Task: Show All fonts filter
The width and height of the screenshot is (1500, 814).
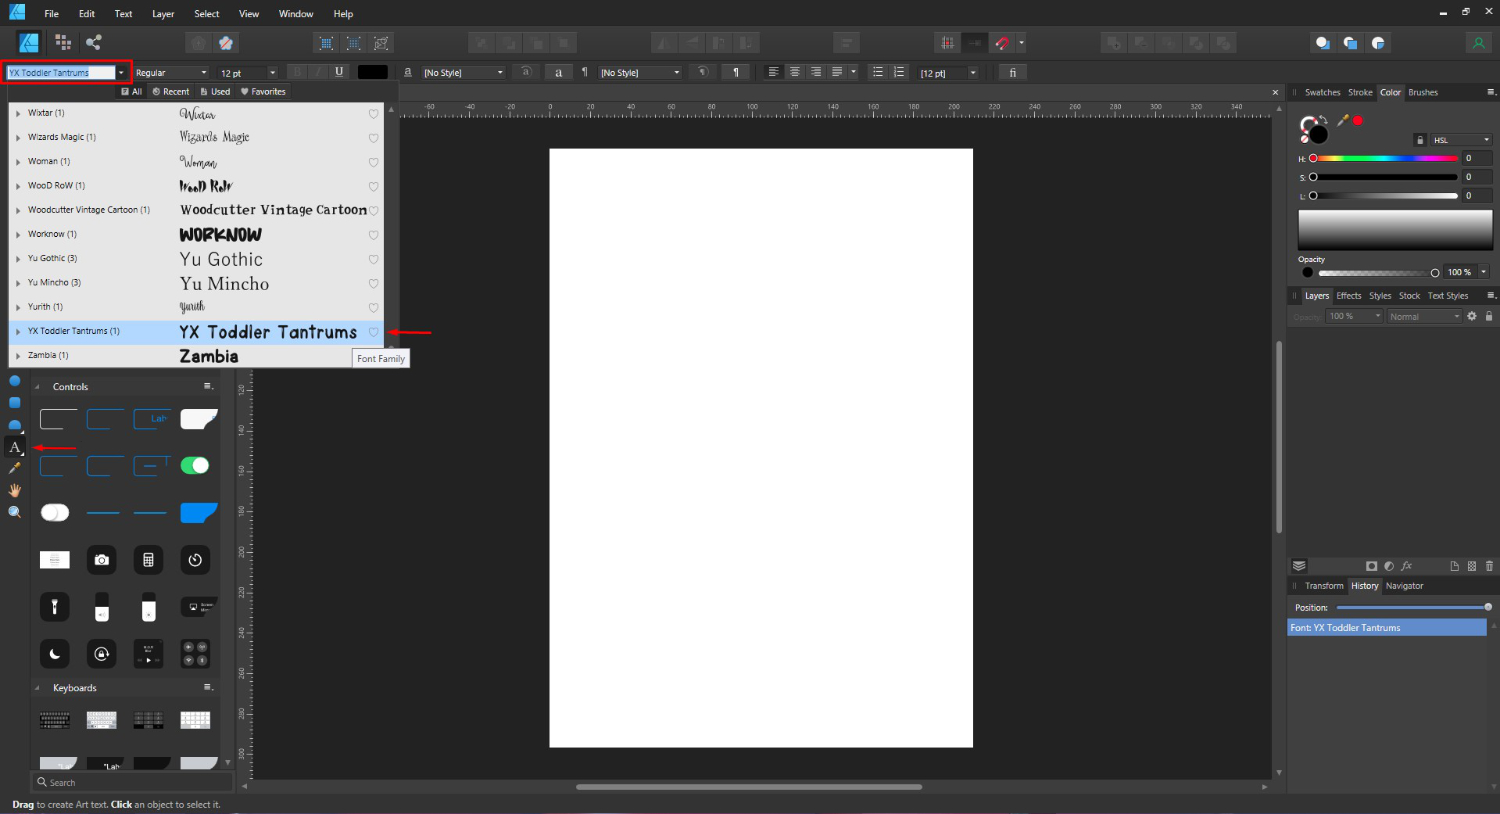Action: 132,91
